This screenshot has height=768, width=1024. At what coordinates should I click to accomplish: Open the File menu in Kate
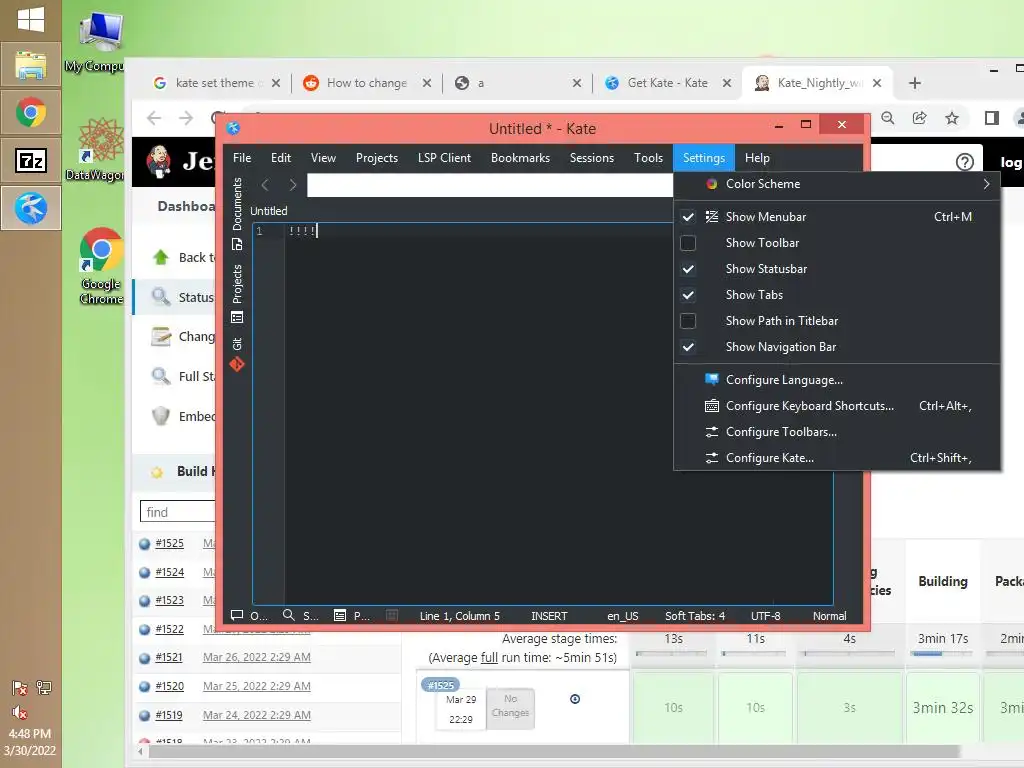coord(242,158)
